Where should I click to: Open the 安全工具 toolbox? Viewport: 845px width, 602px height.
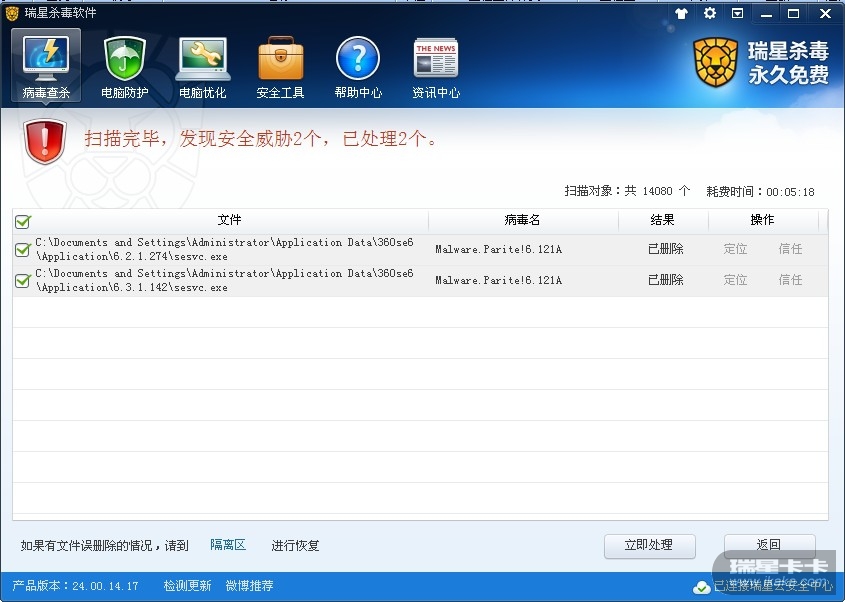point(280,67)
